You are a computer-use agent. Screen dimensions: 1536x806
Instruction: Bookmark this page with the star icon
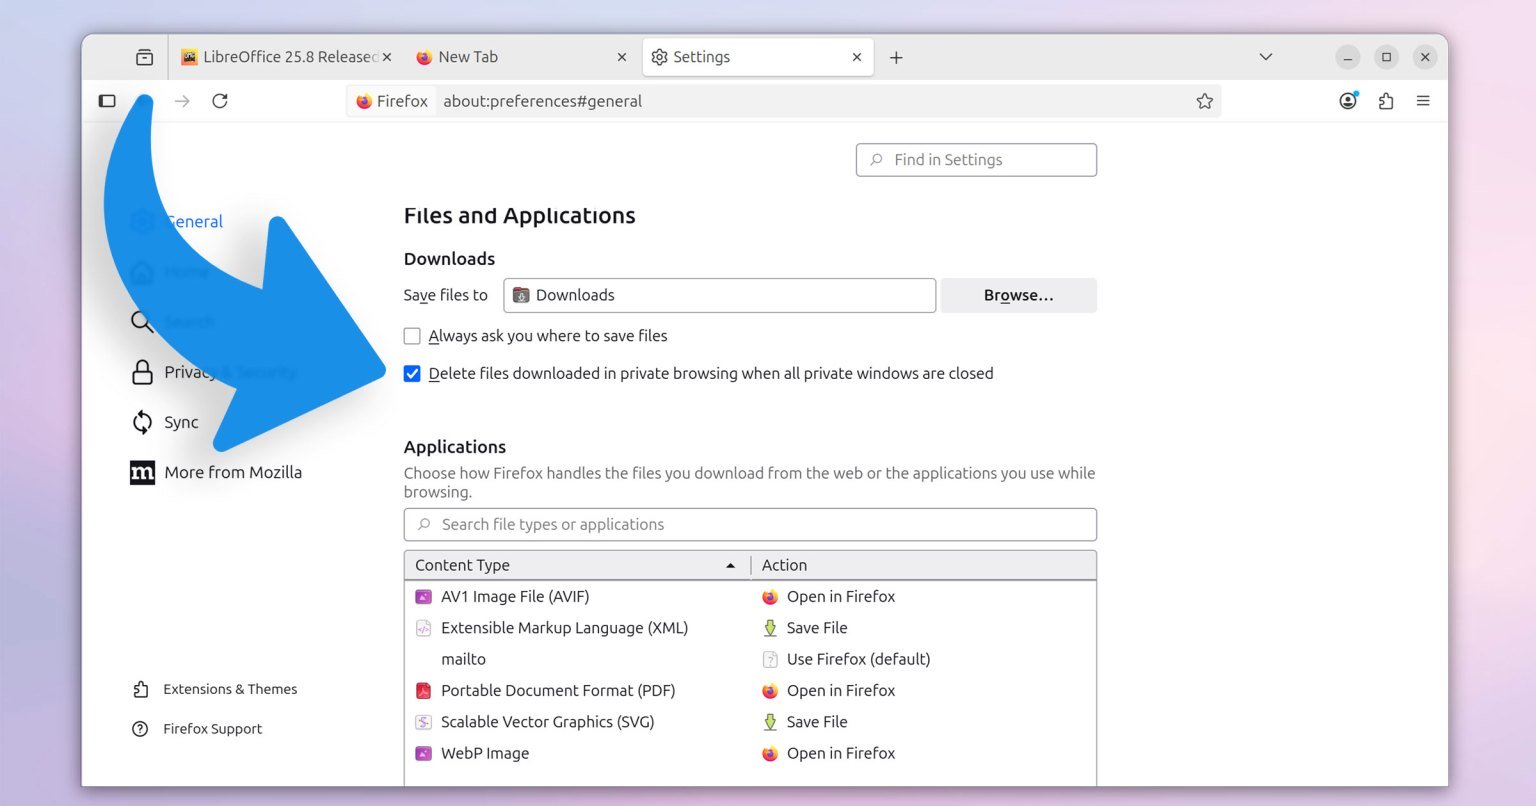[1205, 101]
